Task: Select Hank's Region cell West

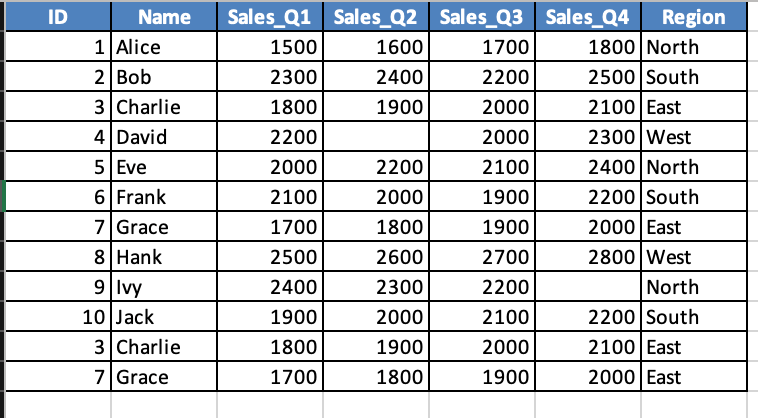Action: 694,257
